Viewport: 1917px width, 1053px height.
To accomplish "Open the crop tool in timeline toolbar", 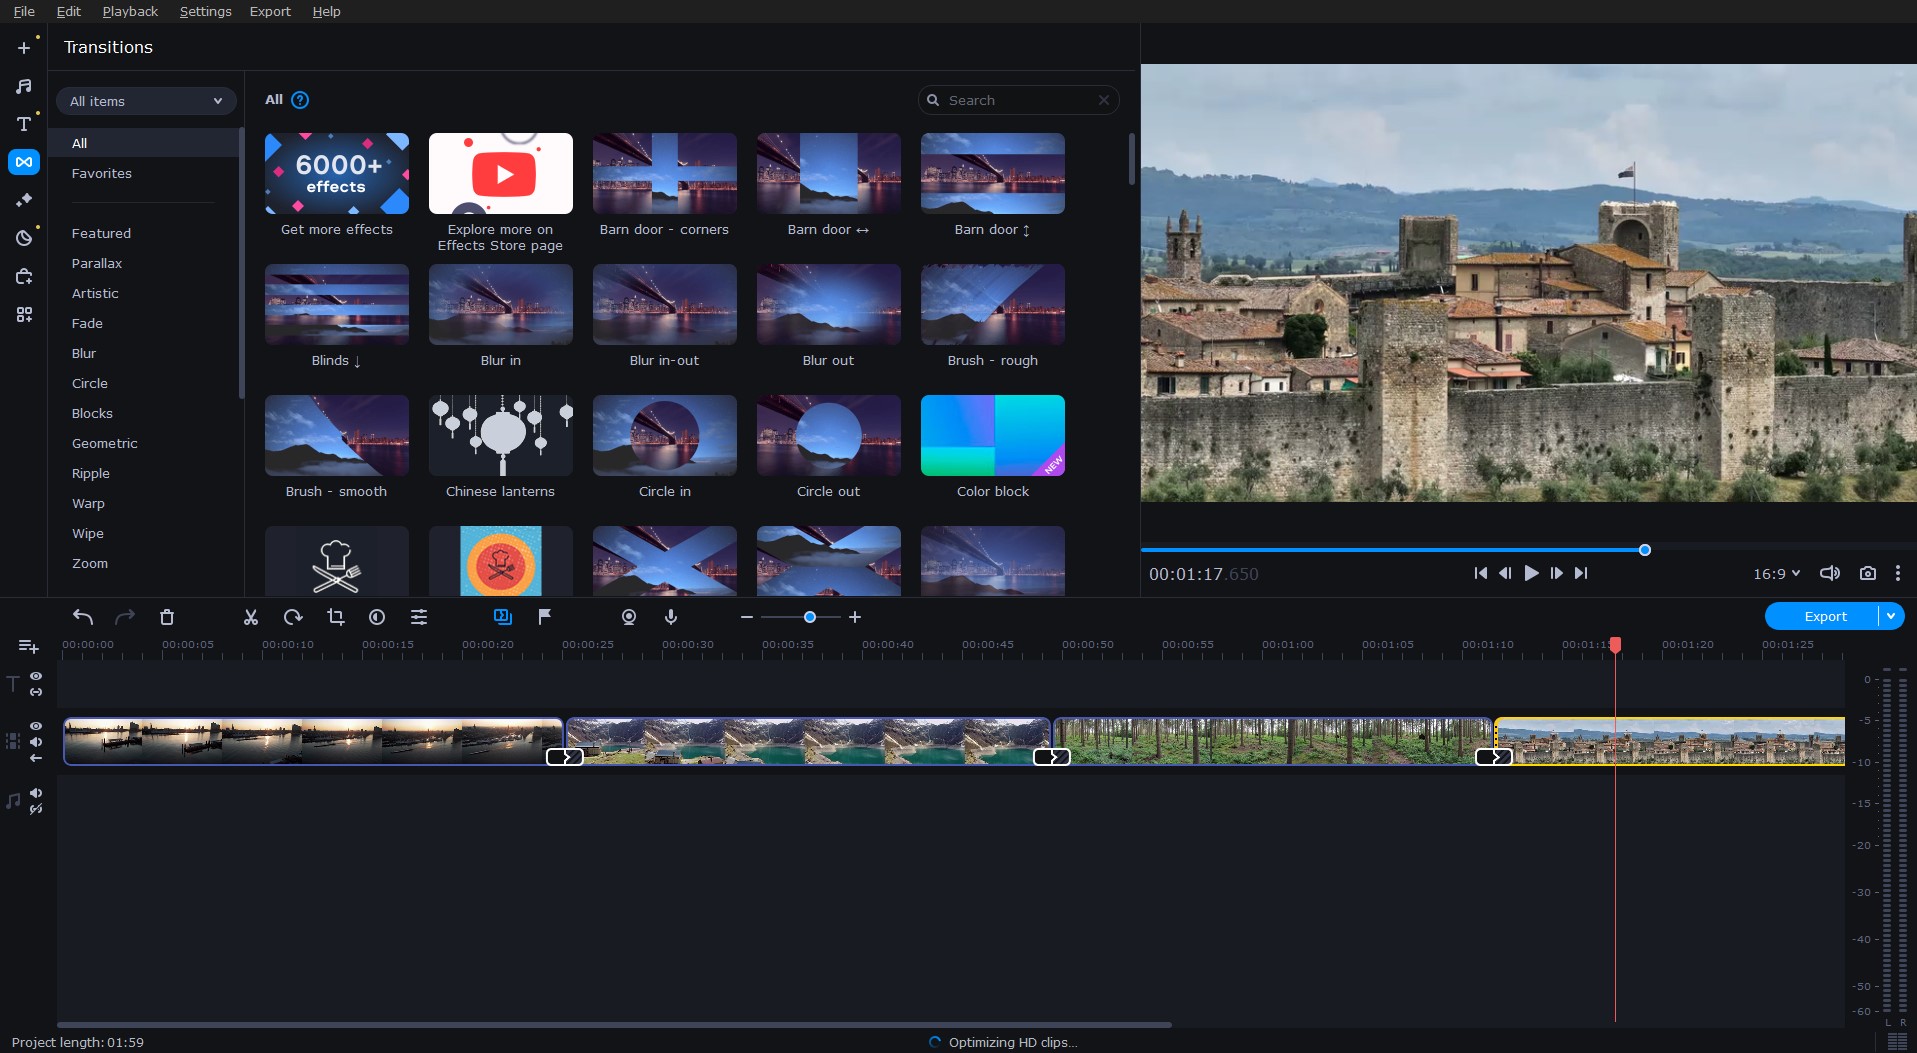I will pyautogui.click(x=336, y=617).
